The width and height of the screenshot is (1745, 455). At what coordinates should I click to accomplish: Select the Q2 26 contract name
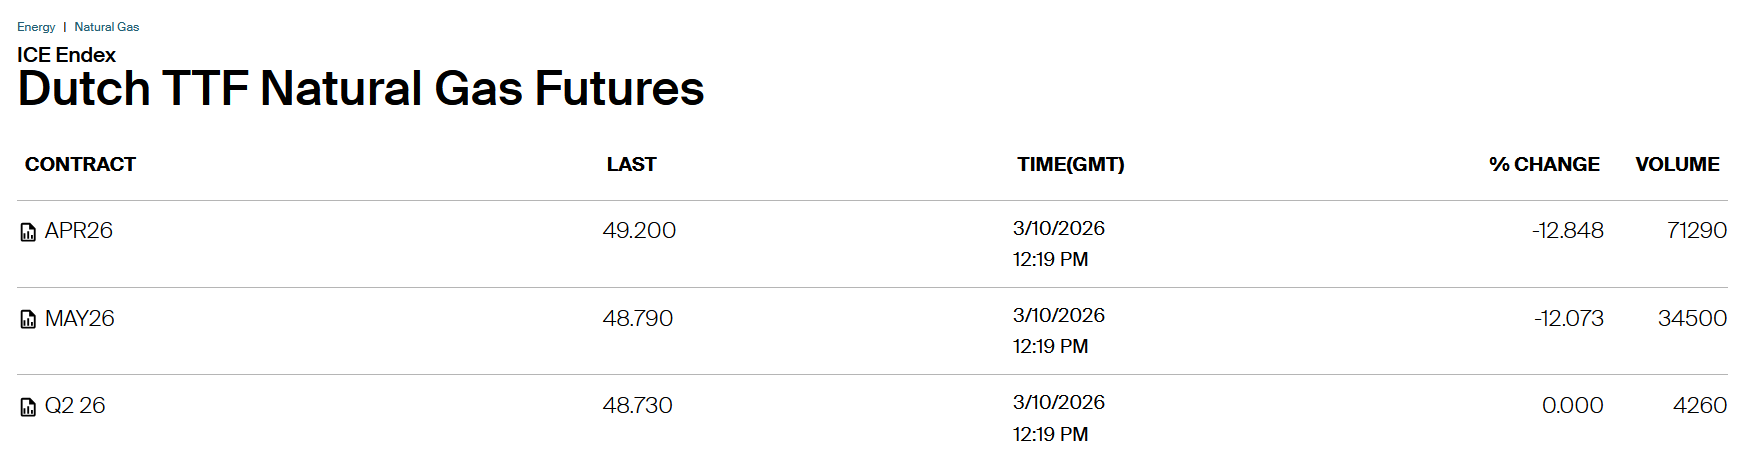coord(75,406)
